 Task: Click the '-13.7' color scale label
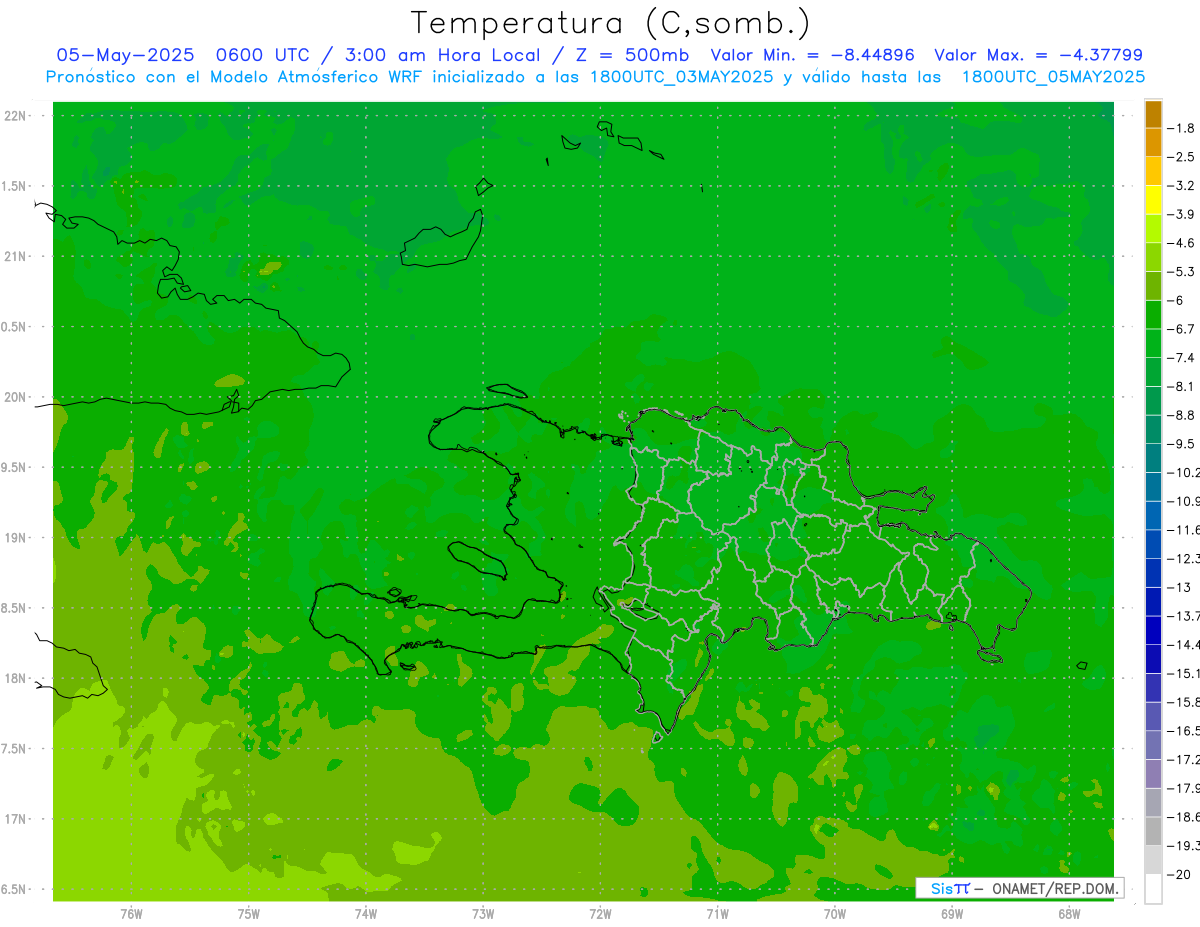coord(1184,616)
